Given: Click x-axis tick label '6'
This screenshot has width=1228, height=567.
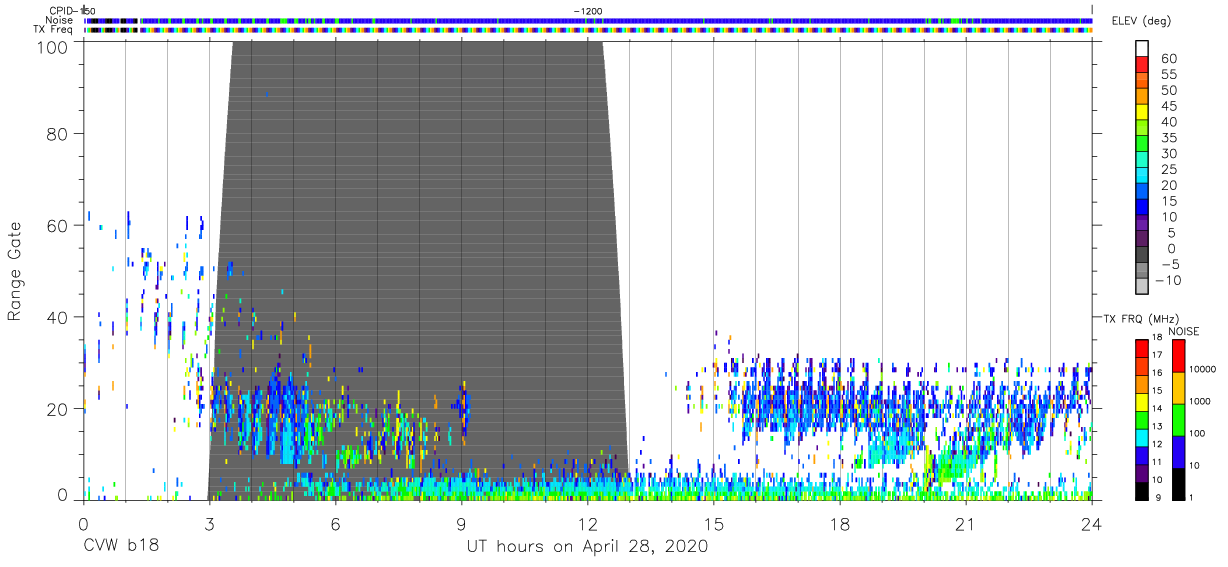Looking at the screenshot, I should pyautogui.click(x=335, y=523).
